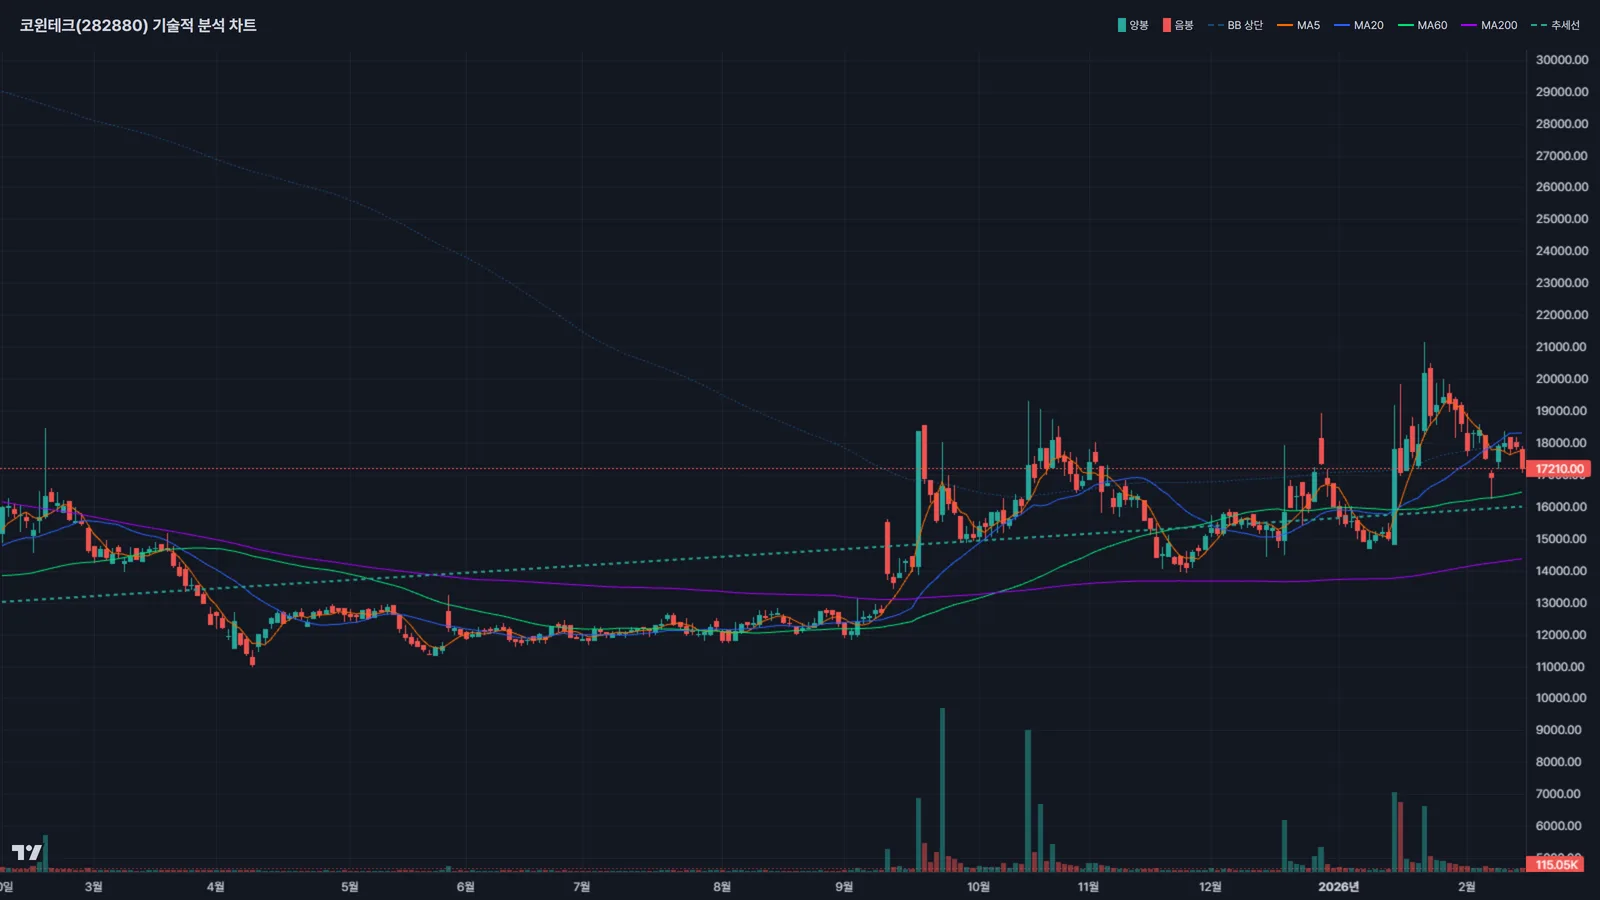Toggle the MA5 moving average legend
1600x900 pixels.
[1298, 25]
